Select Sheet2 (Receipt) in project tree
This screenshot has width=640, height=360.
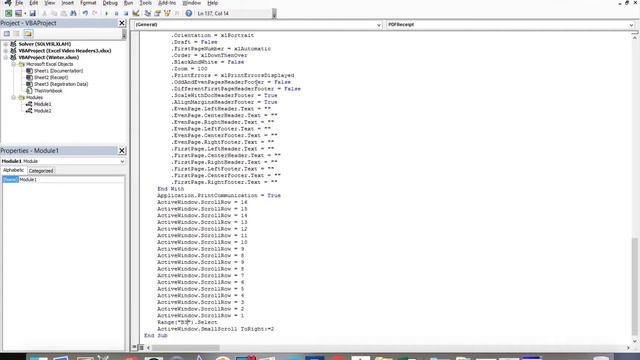pos(51,78)
